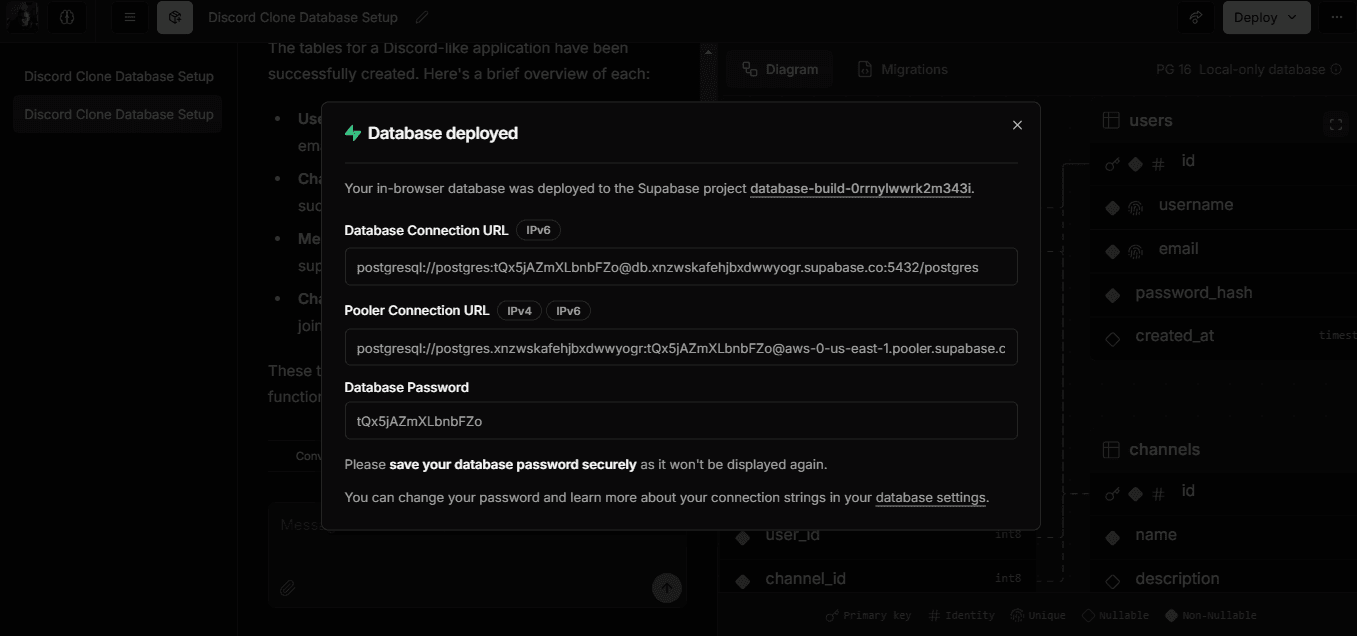This screenshot has height=636, width=1357.
Task: Click the share arrow icon near Deploy
Action: [x=1194, y=17]
